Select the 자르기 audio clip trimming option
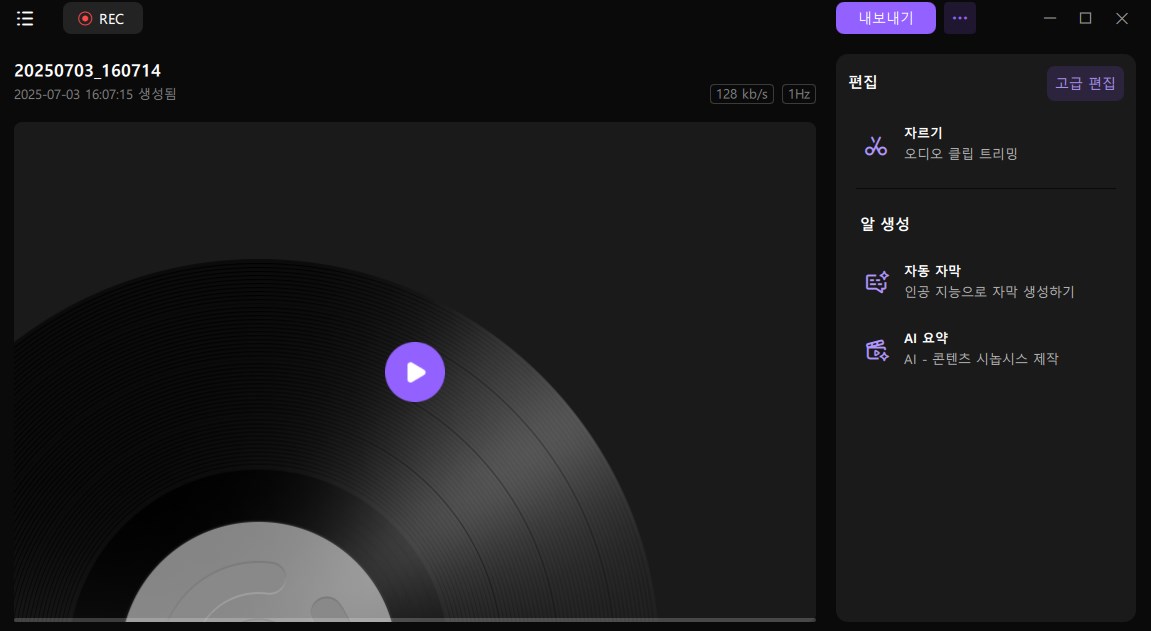The width and height of the screenshot is (1151, 631). pos(960,143)
